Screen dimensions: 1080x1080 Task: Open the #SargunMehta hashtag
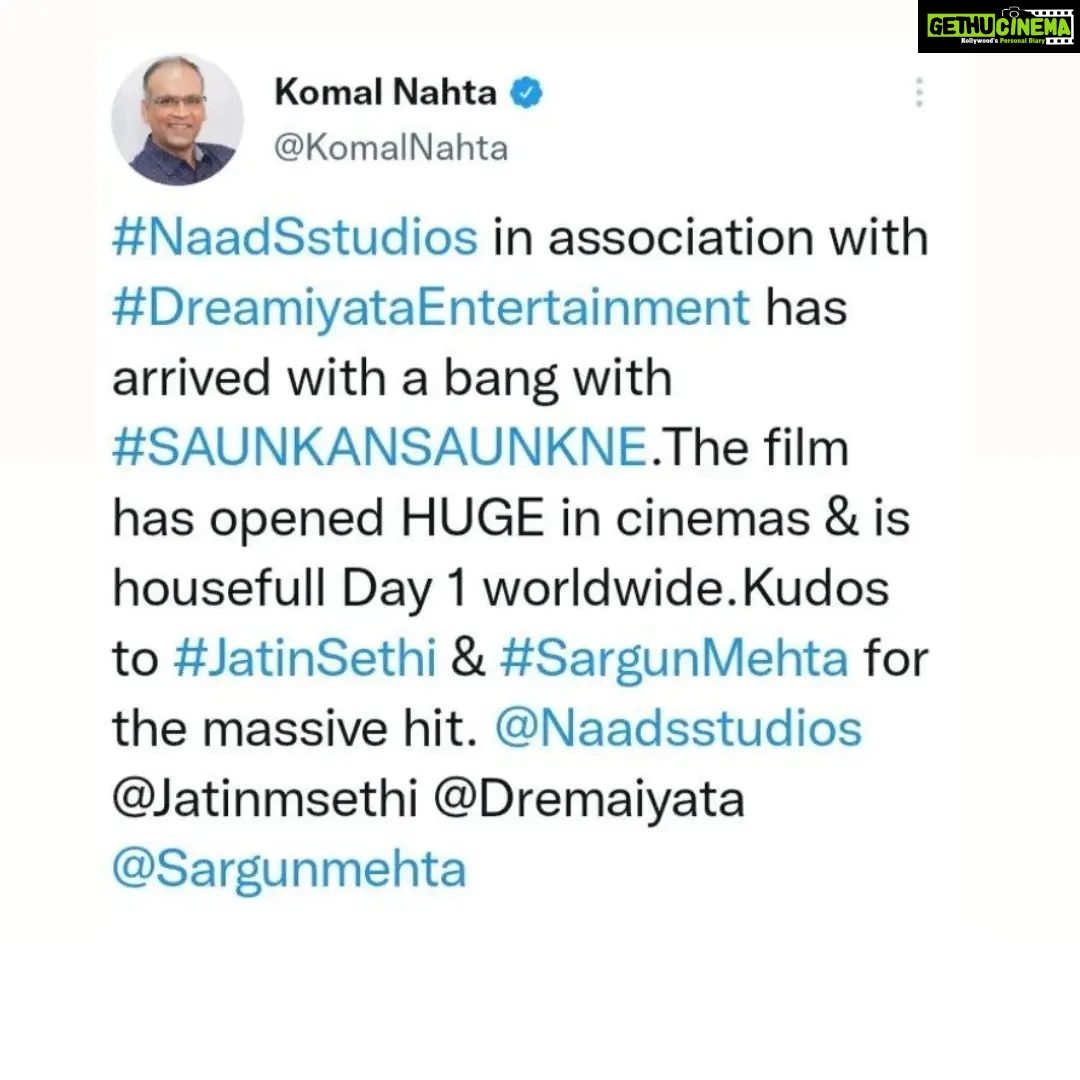(x=674, y=660)
